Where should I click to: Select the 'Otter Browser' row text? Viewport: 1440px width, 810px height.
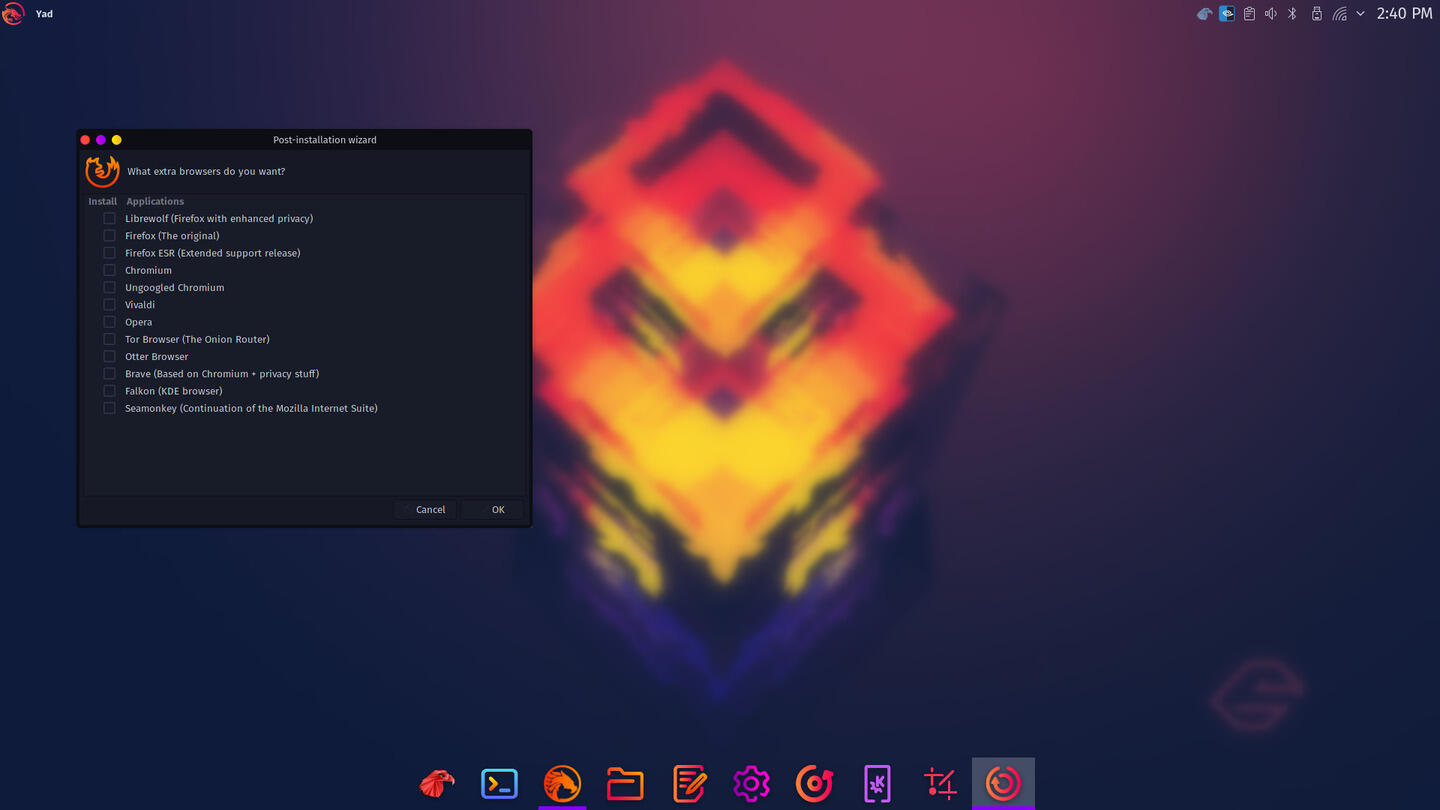(157, 356)
